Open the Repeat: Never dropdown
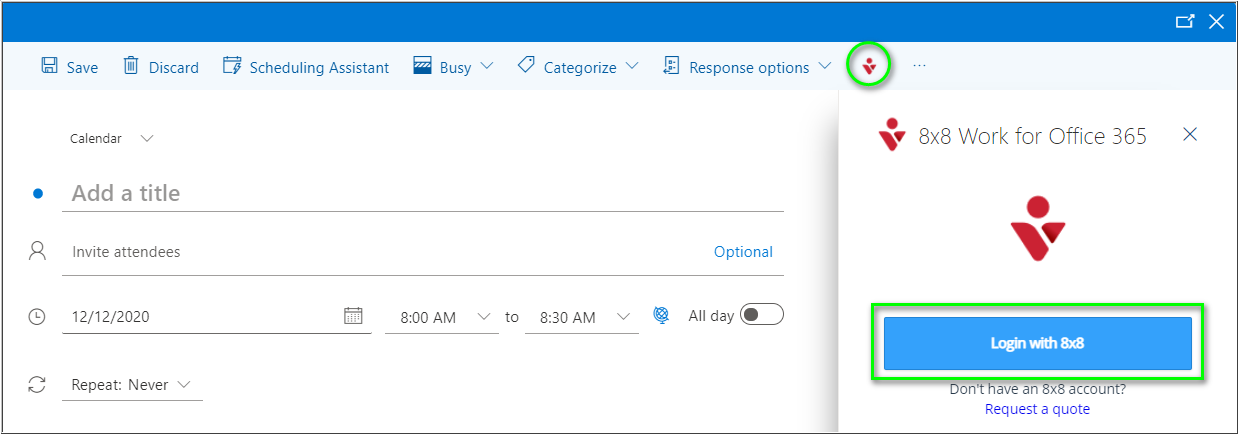 click(x=132, y=384)
